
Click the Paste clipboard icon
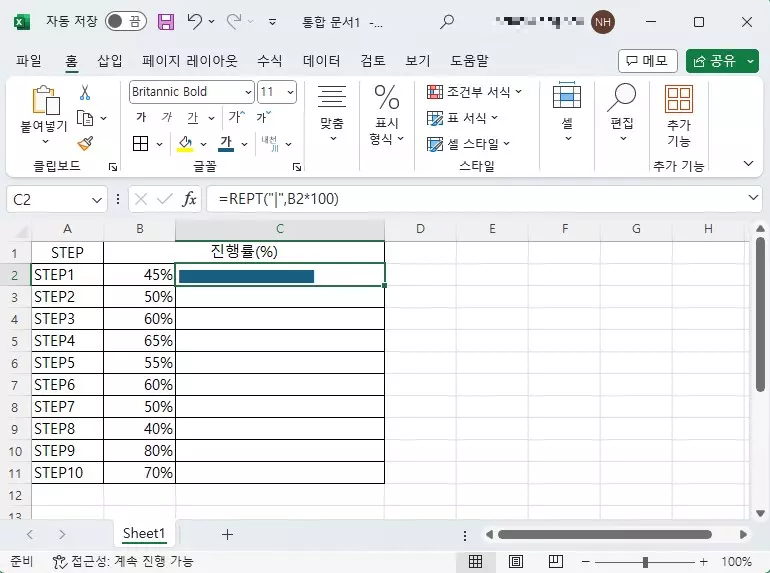[x=45, y=100]
